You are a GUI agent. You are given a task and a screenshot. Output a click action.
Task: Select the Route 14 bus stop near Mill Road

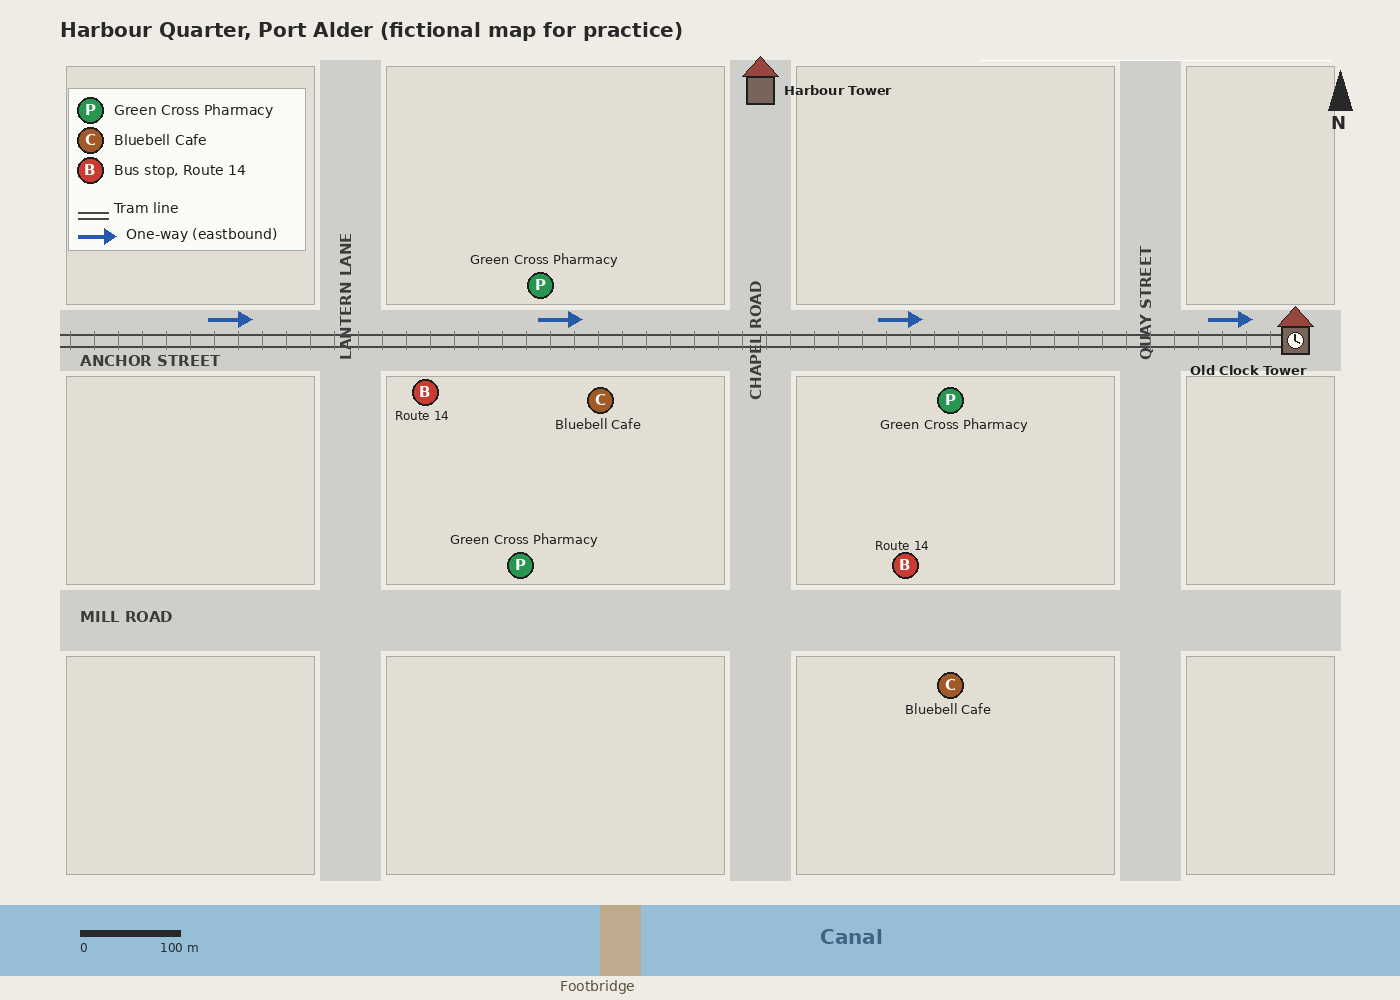pos(905,566)
